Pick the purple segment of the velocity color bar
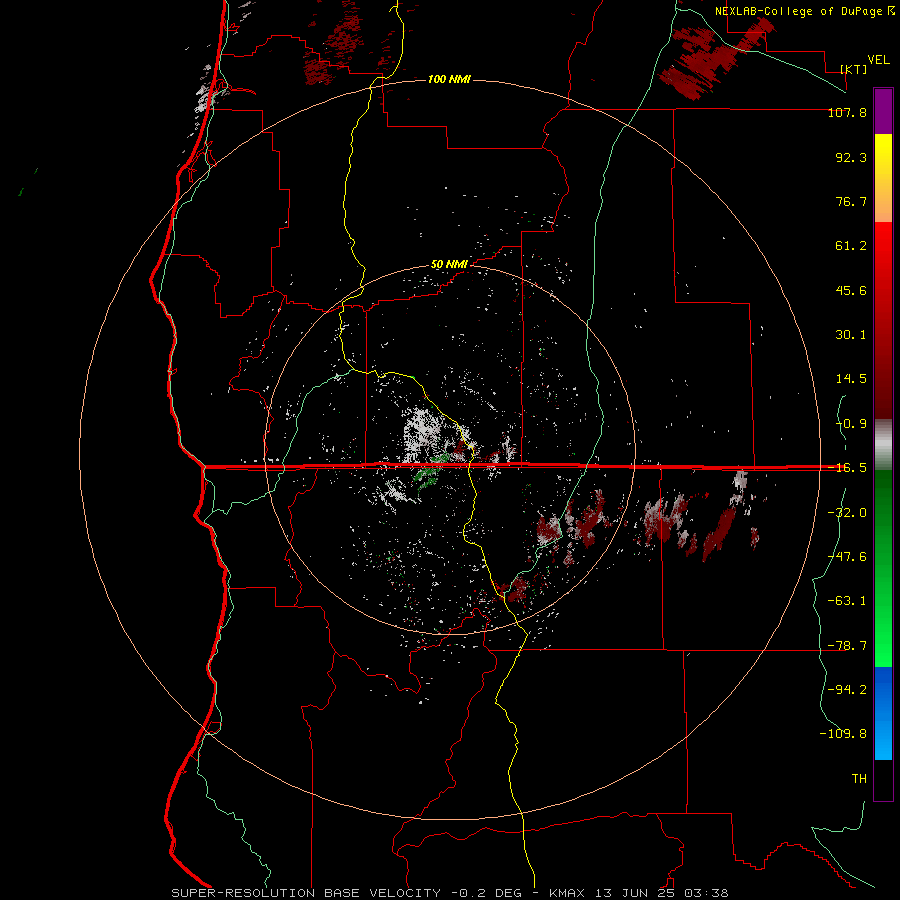900x900 pixels. pyautogui.click(x=883, y=111)
